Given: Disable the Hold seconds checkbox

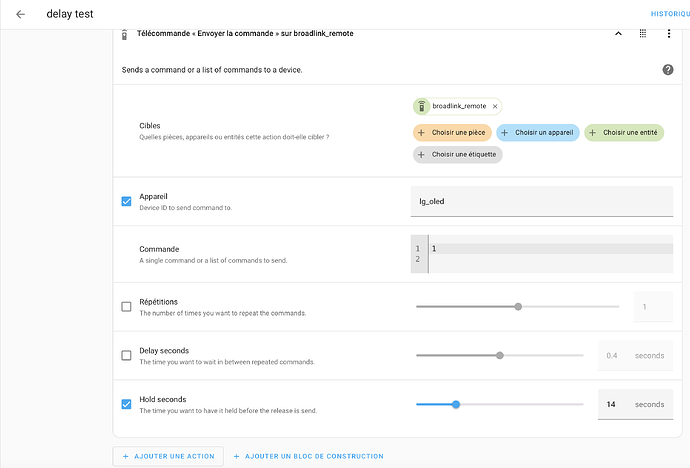Looking at the screenshot, I should click(126, 404).
